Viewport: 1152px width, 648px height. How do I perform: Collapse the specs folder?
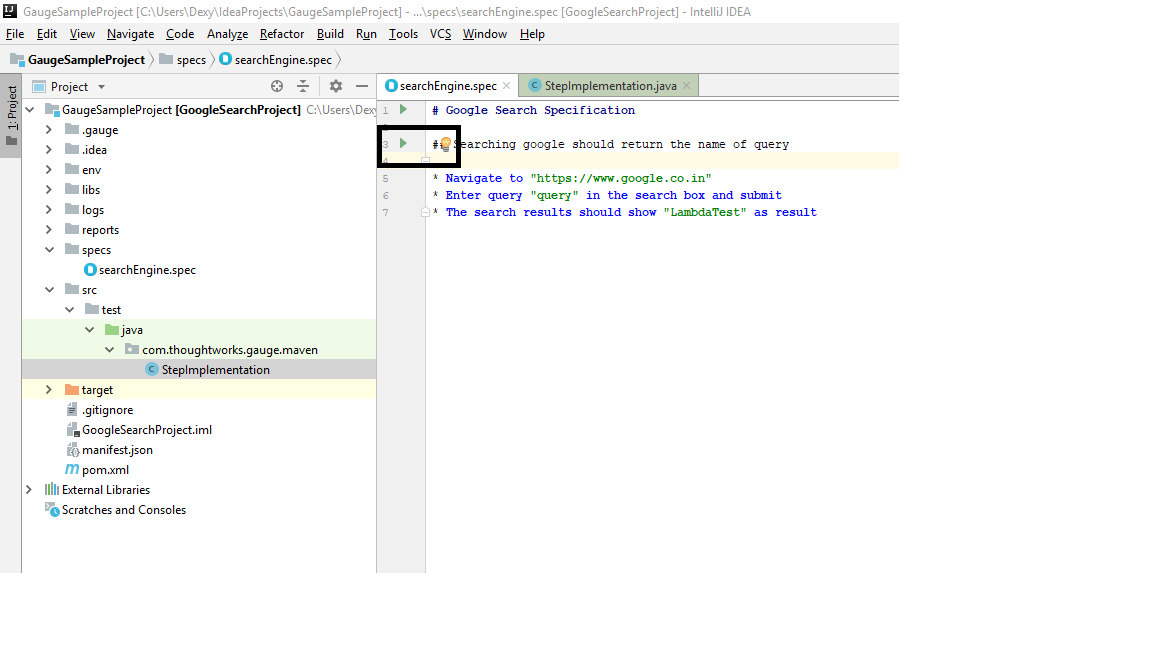point(49,250)
